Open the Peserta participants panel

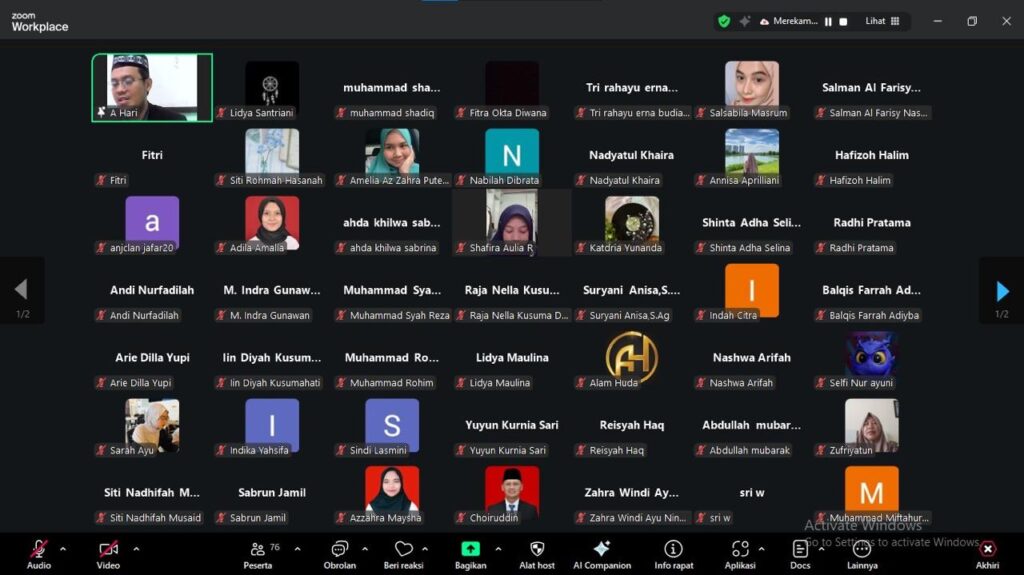coord(258,550)
